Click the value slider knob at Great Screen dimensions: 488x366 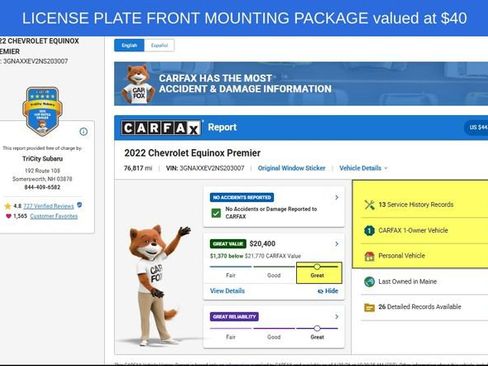pyautogui.click(x=317, y=266)
